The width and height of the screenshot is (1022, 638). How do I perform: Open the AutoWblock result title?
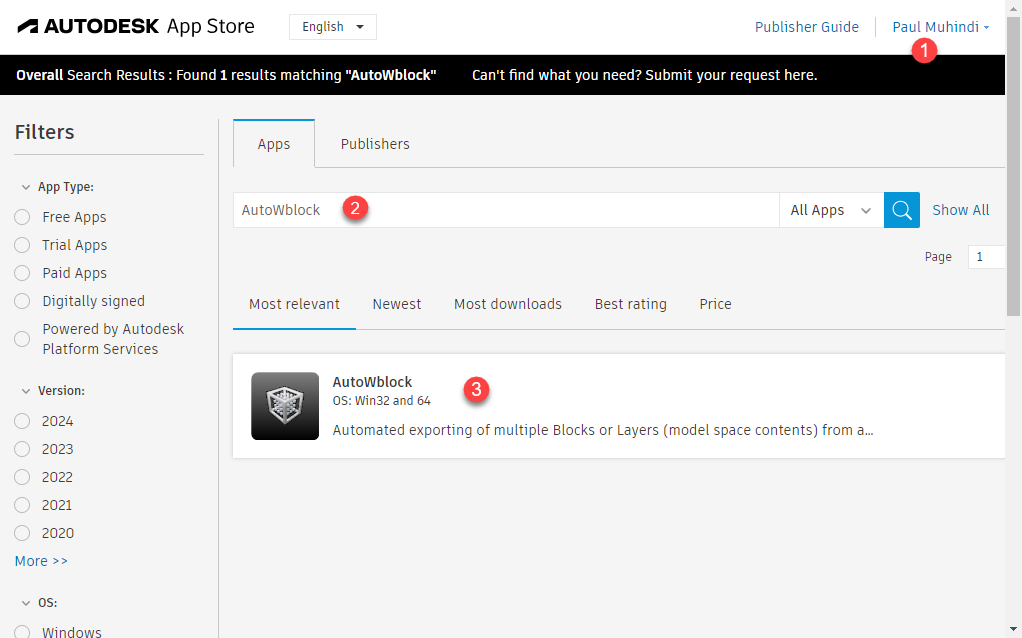tap(372, 382)
